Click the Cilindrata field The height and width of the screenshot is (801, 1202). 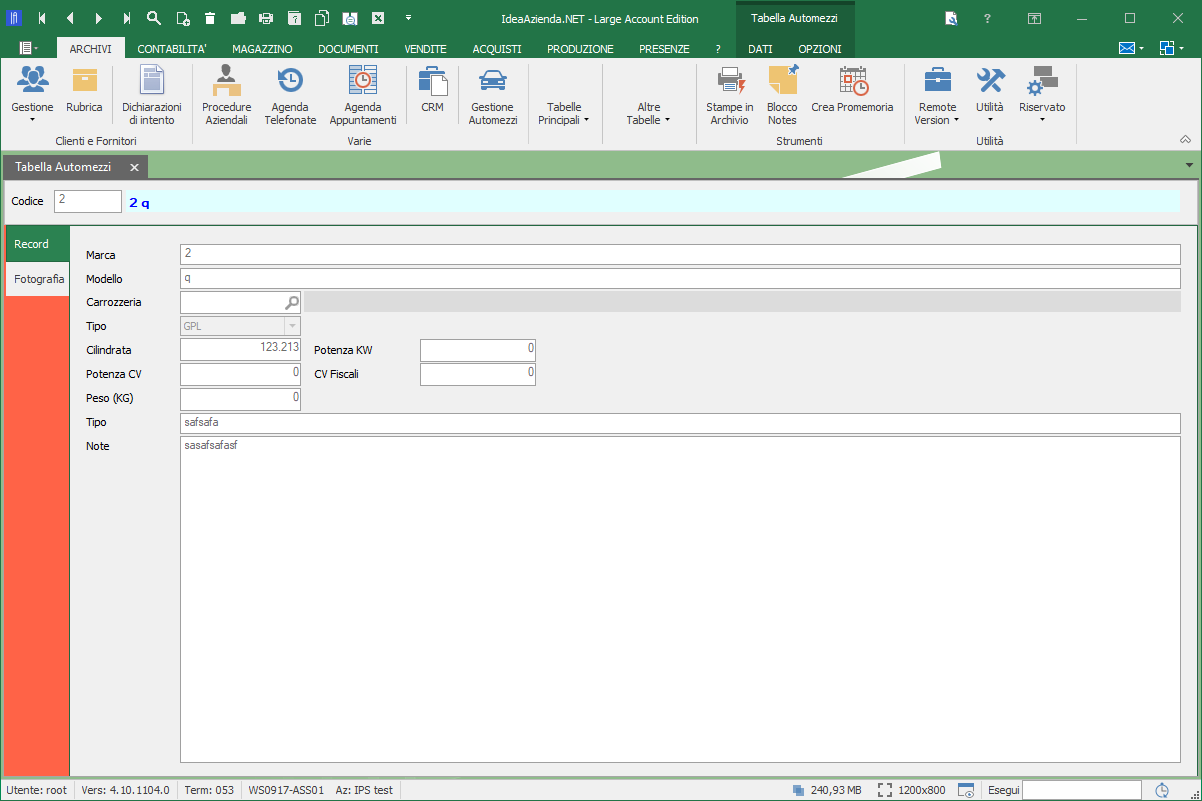(x=240, y=349)
